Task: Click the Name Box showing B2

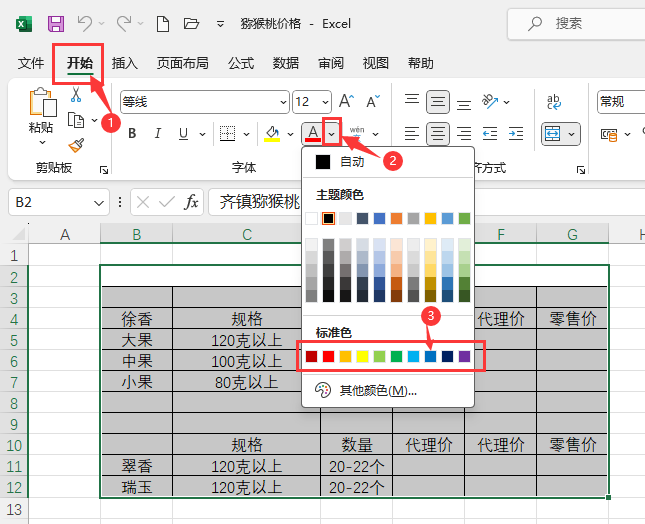Action: coord(59,202)
